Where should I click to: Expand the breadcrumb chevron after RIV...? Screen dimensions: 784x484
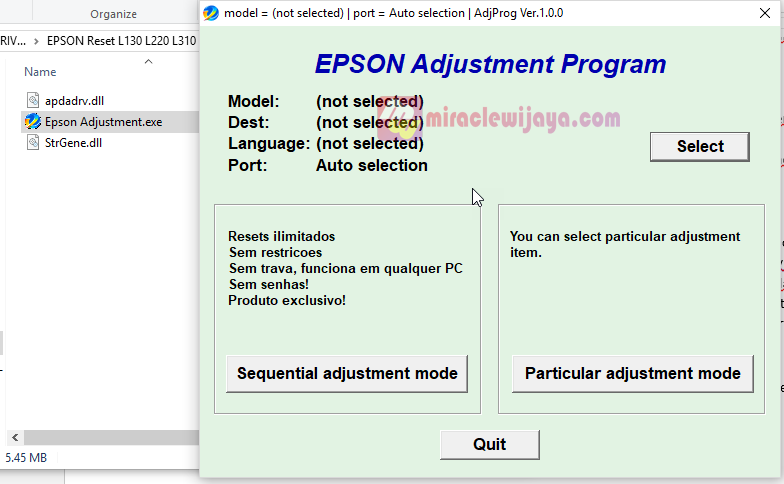click(36, 41)
